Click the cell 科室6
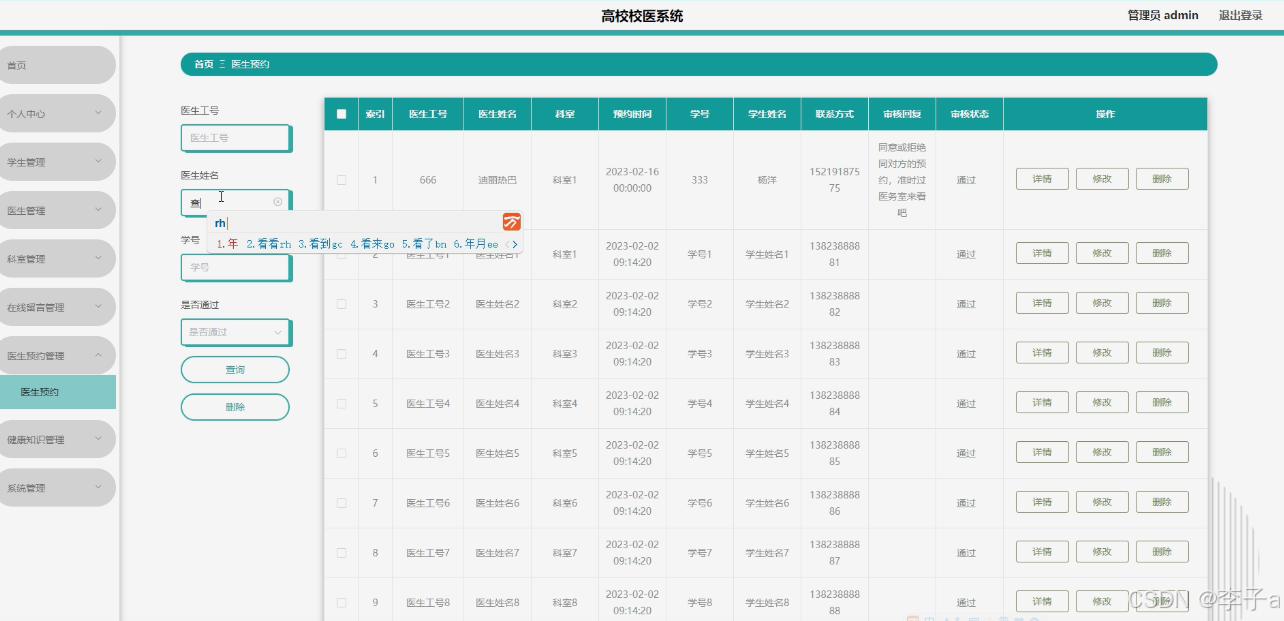Screen dimensions: 1284x621 click(x=565, y=503)
